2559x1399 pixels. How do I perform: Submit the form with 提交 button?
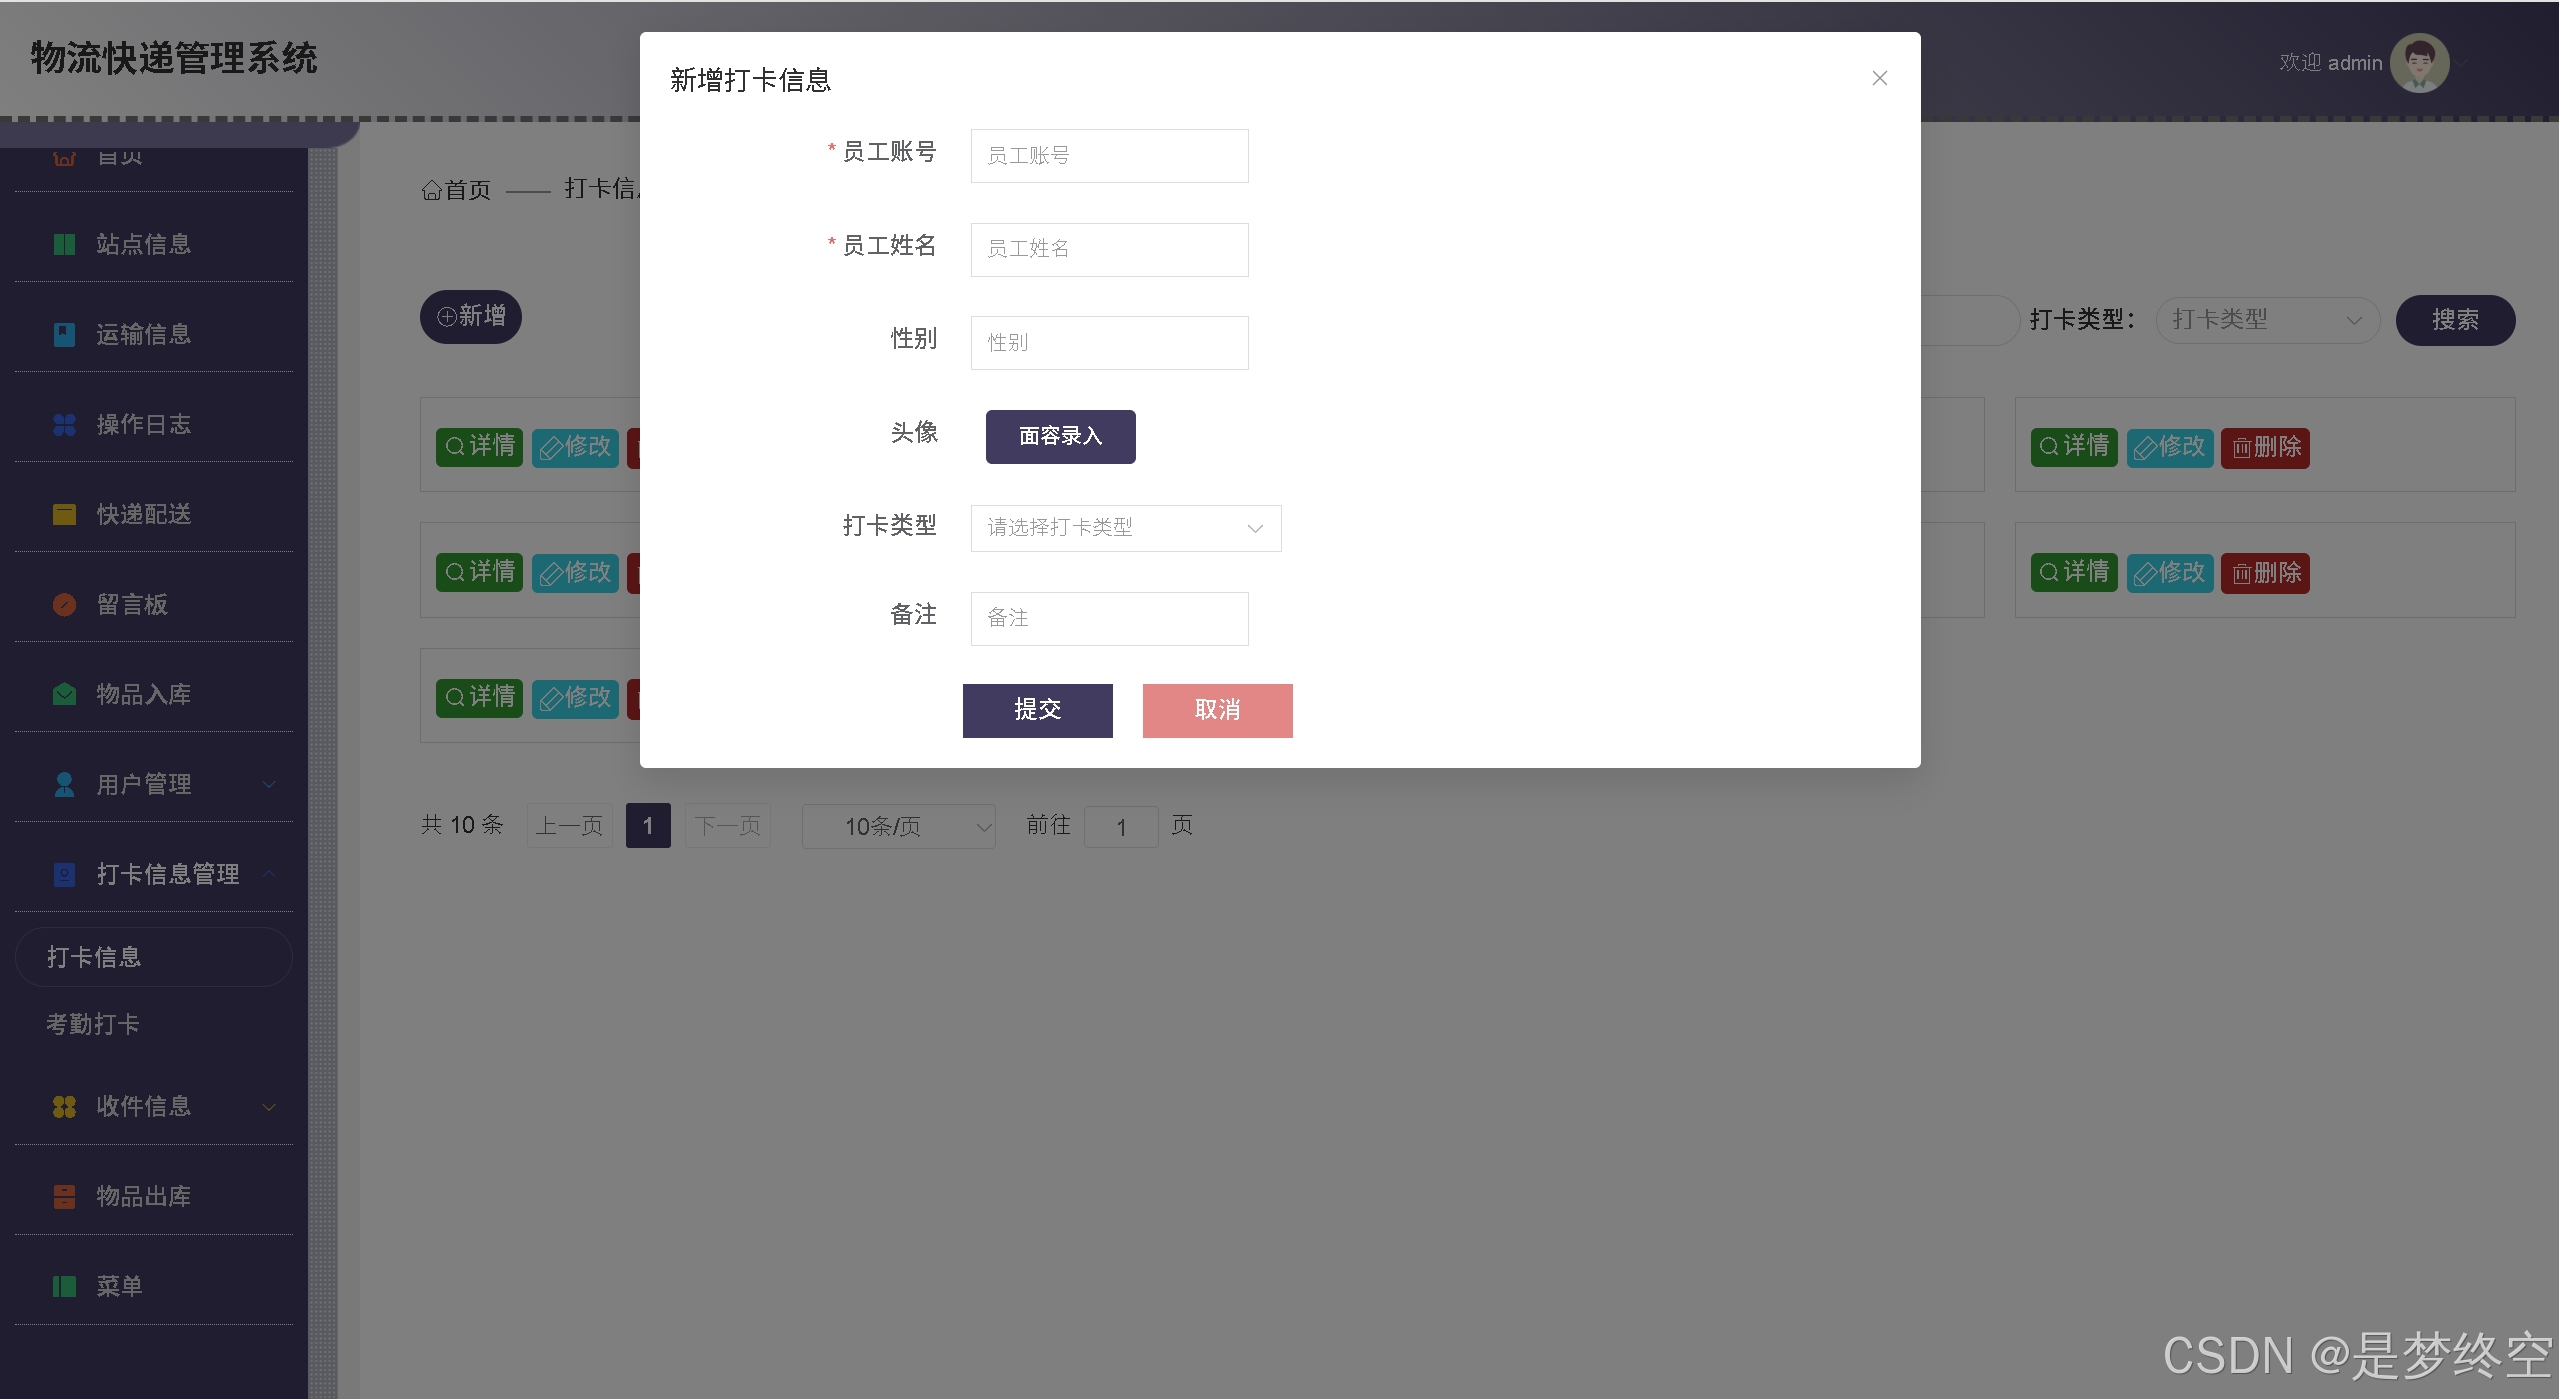[1036, 710]
